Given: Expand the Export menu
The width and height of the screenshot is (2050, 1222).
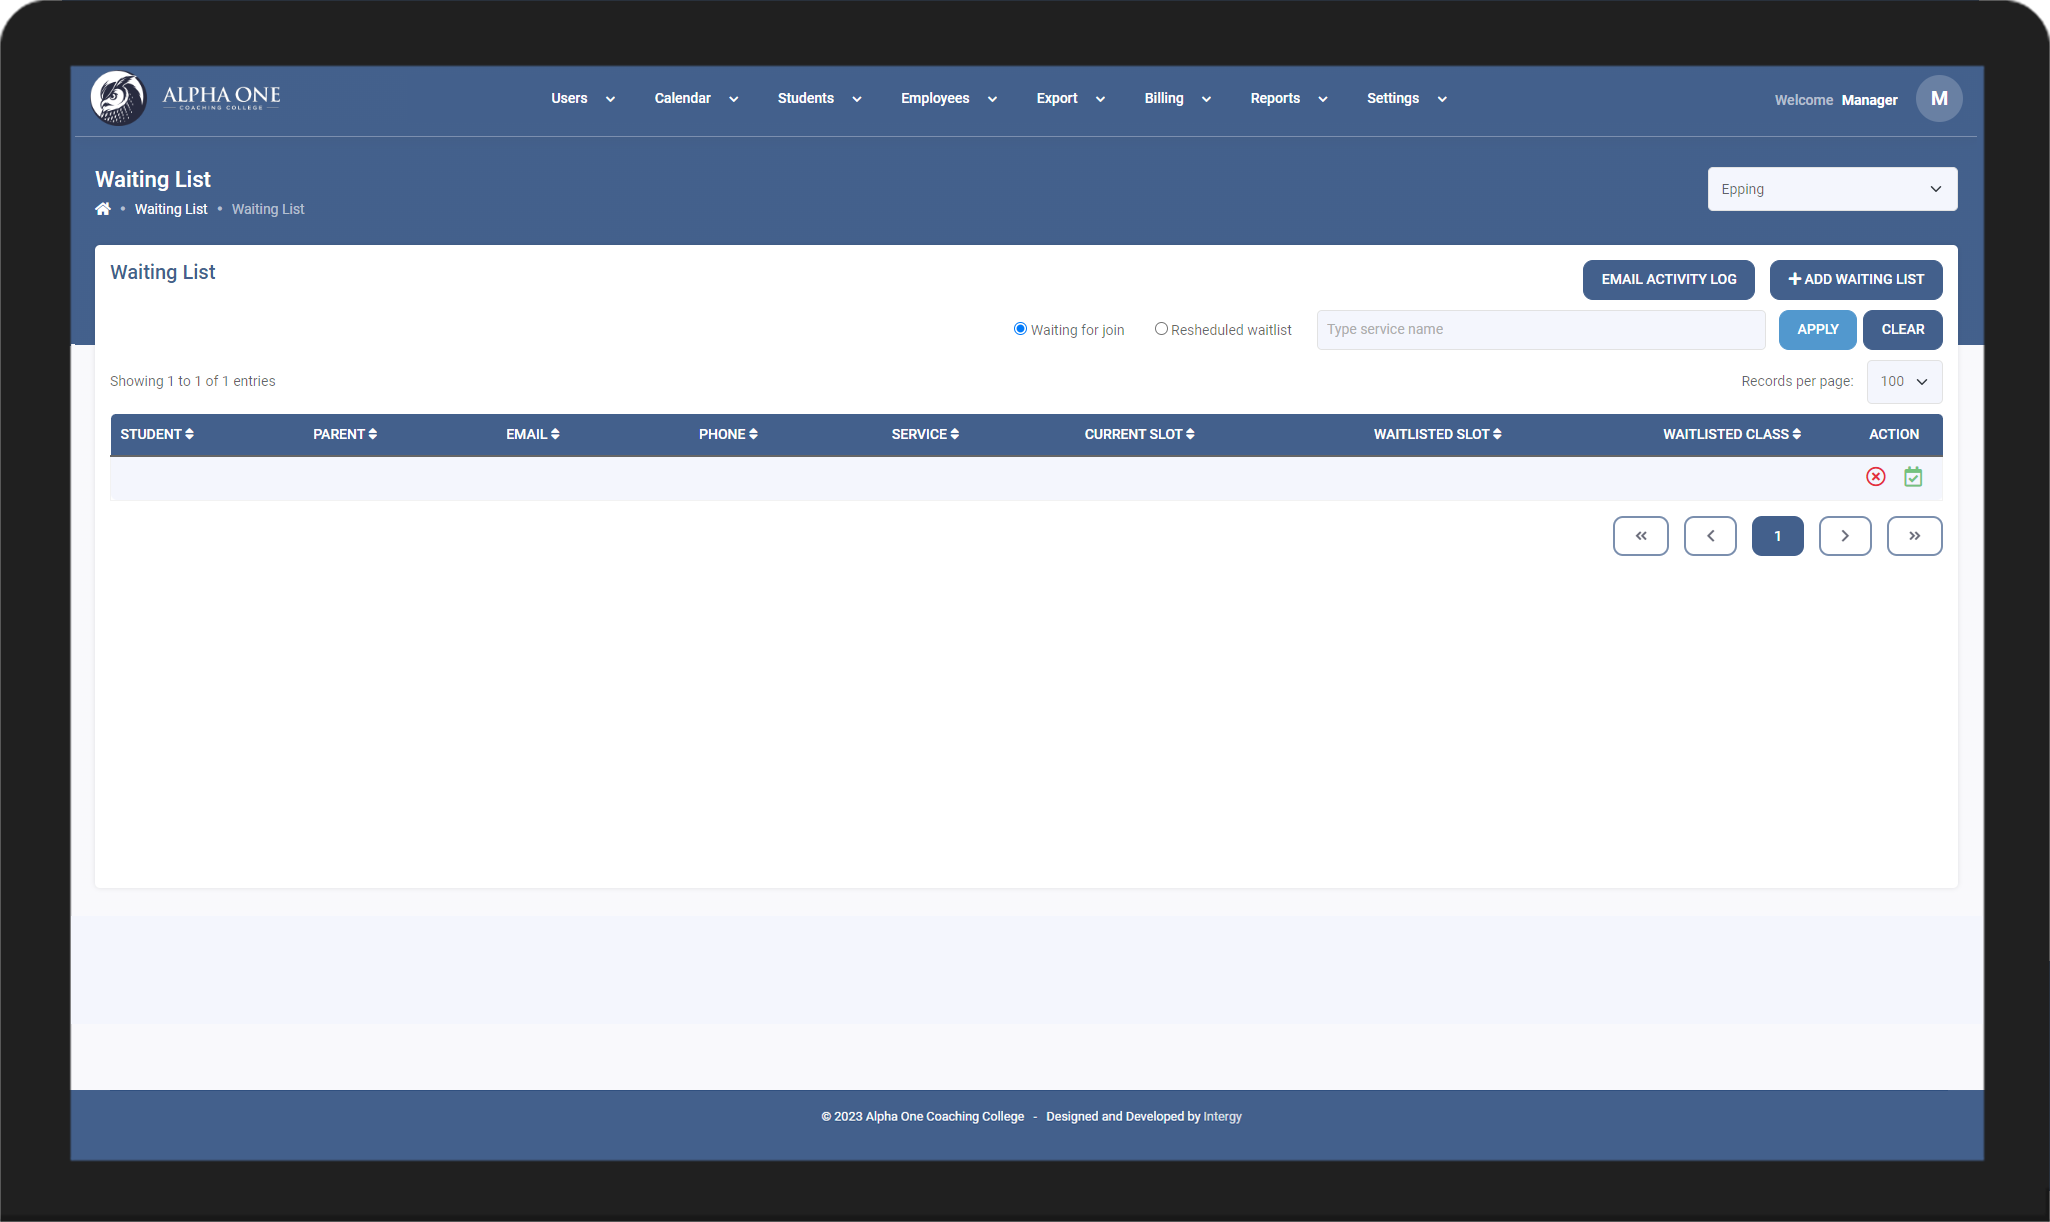Looking at the screenshot, I should 1070,99.
